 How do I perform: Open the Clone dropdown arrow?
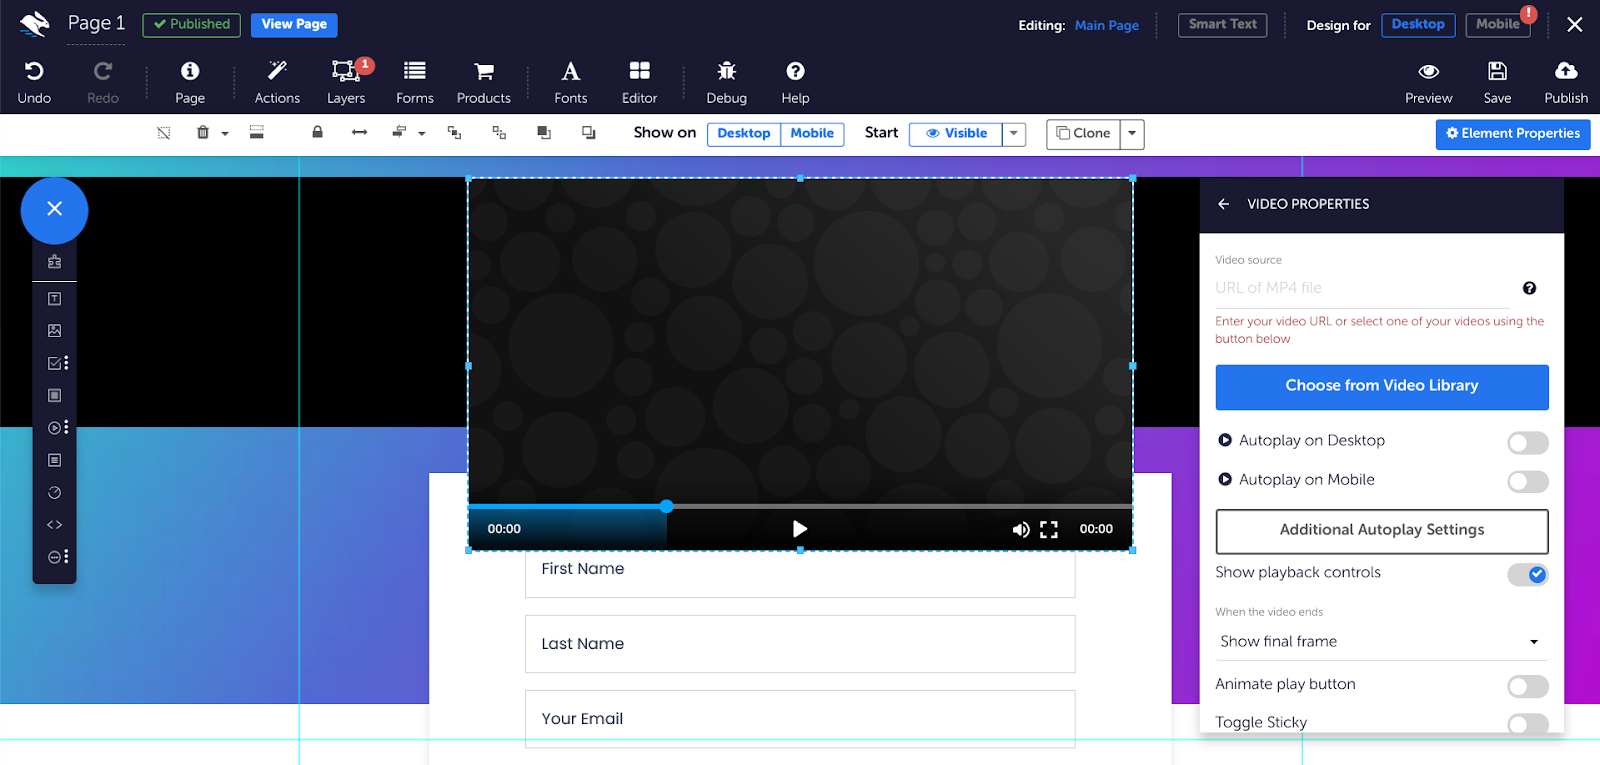pyautogui.click(x=1132, y=134)
